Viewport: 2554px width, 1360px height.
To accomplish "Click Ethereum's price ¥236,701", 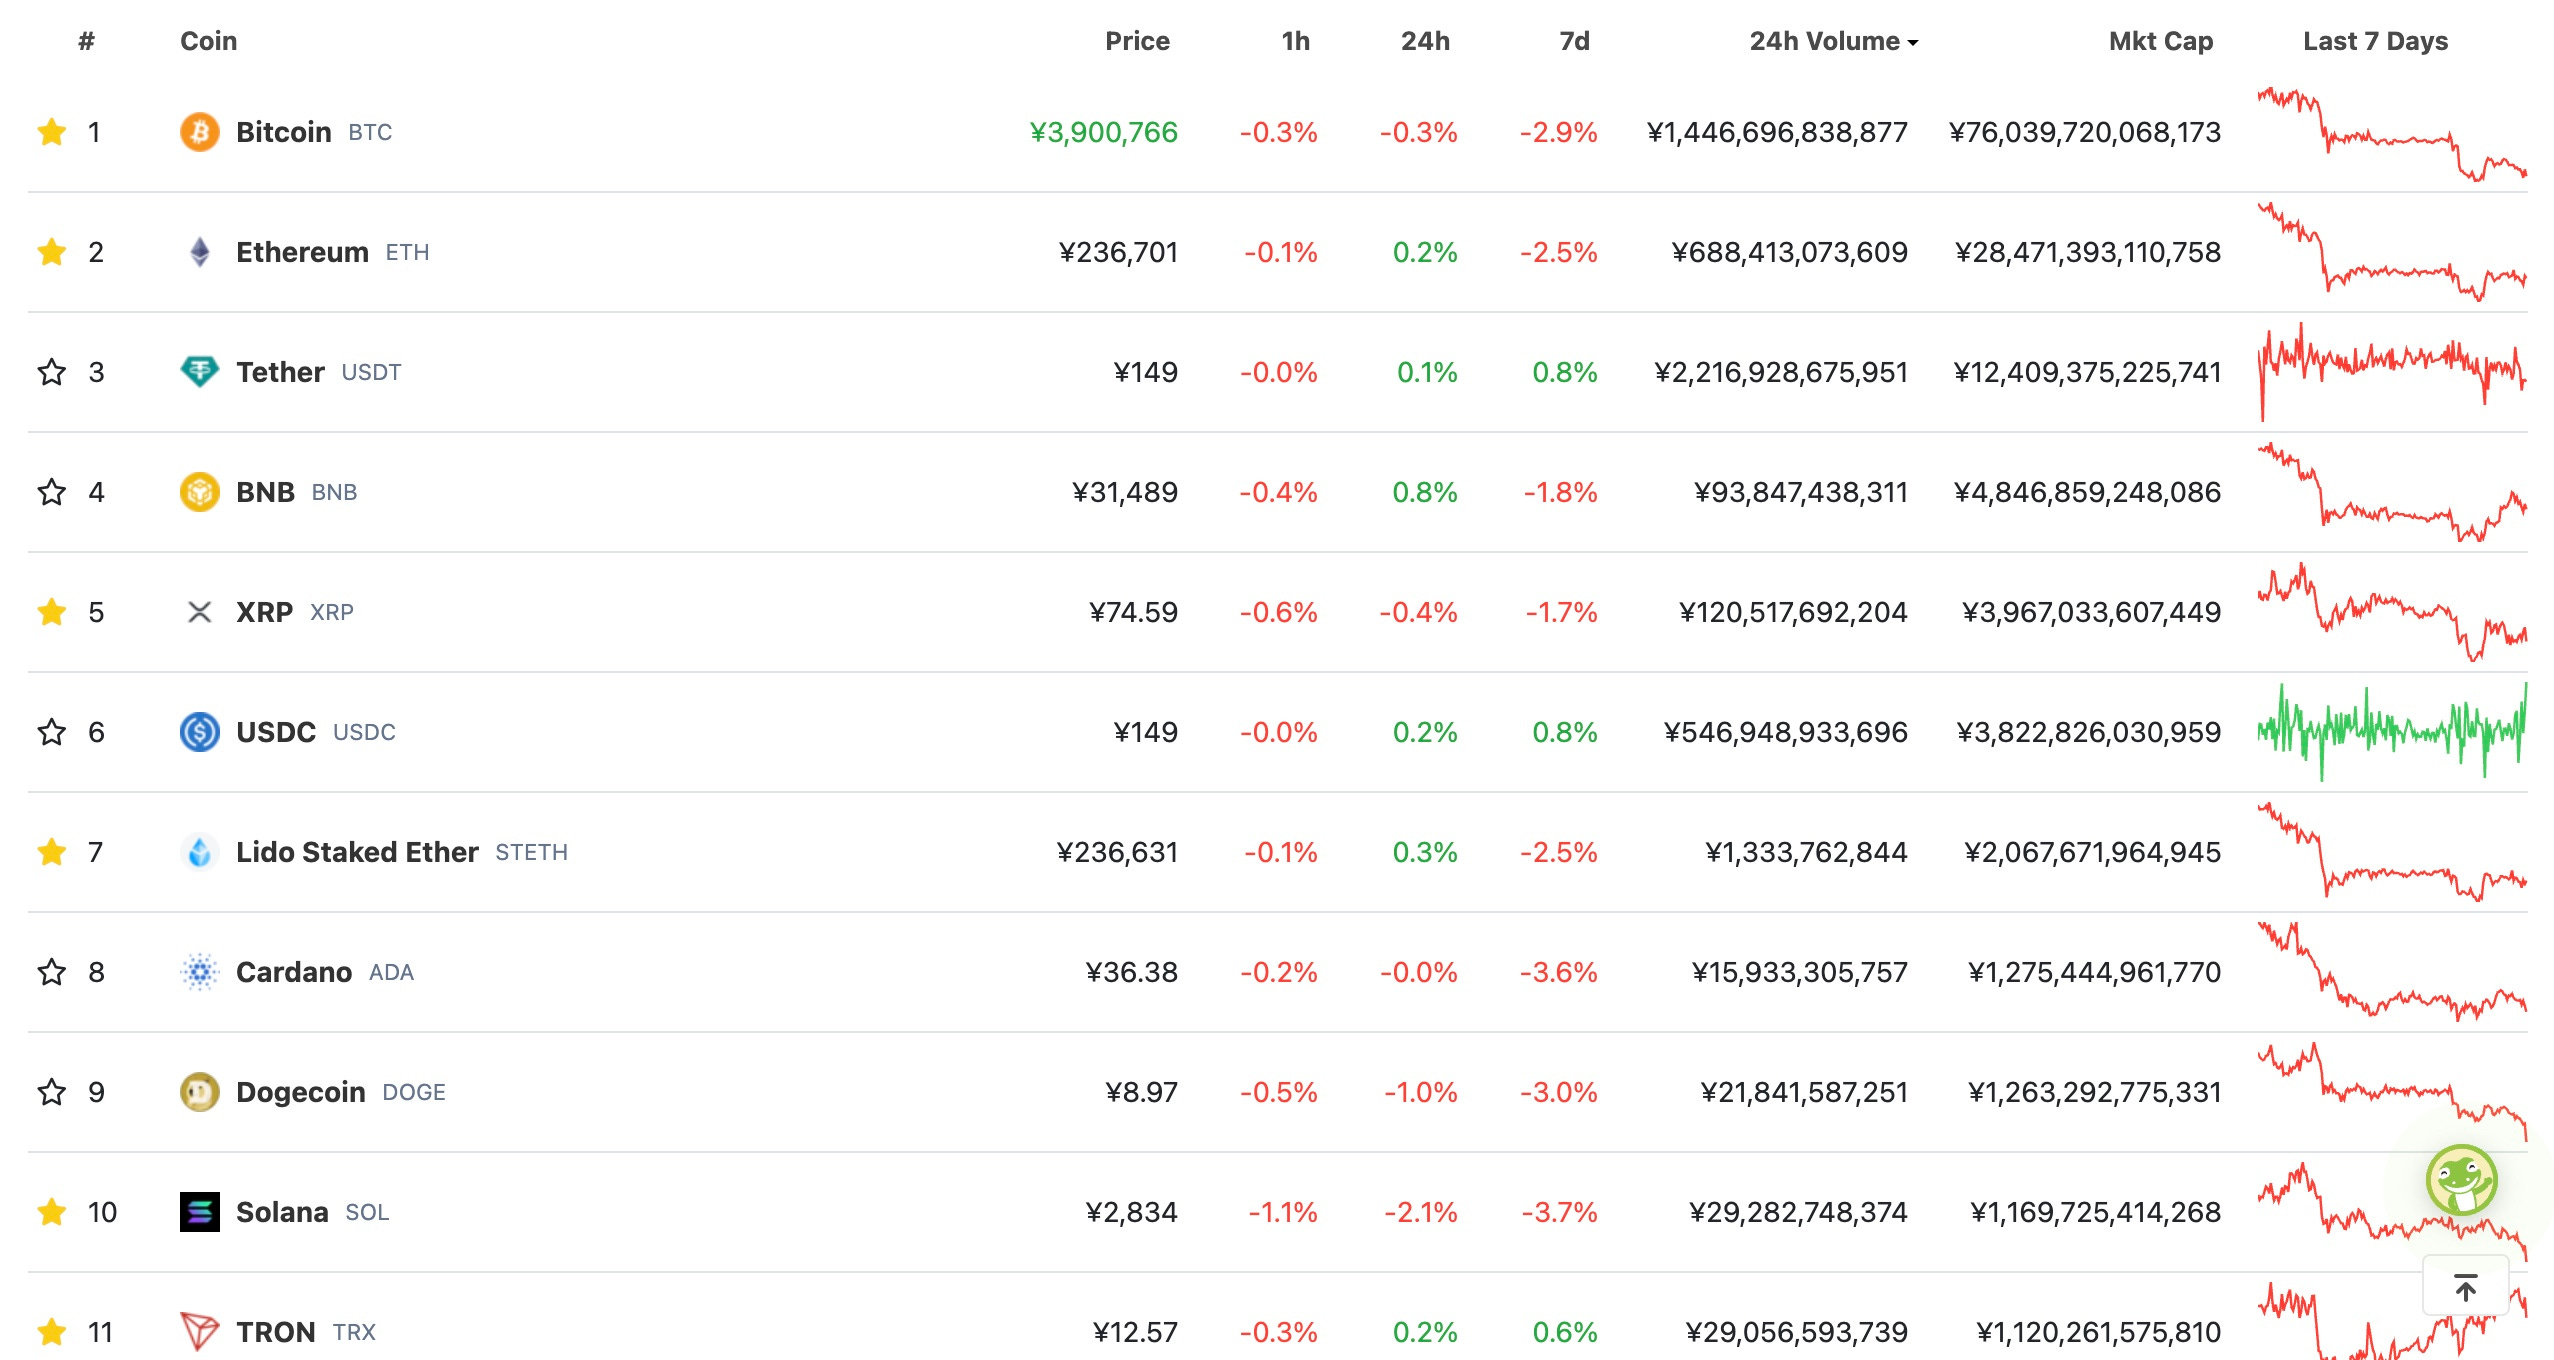I will point(1118,252).
